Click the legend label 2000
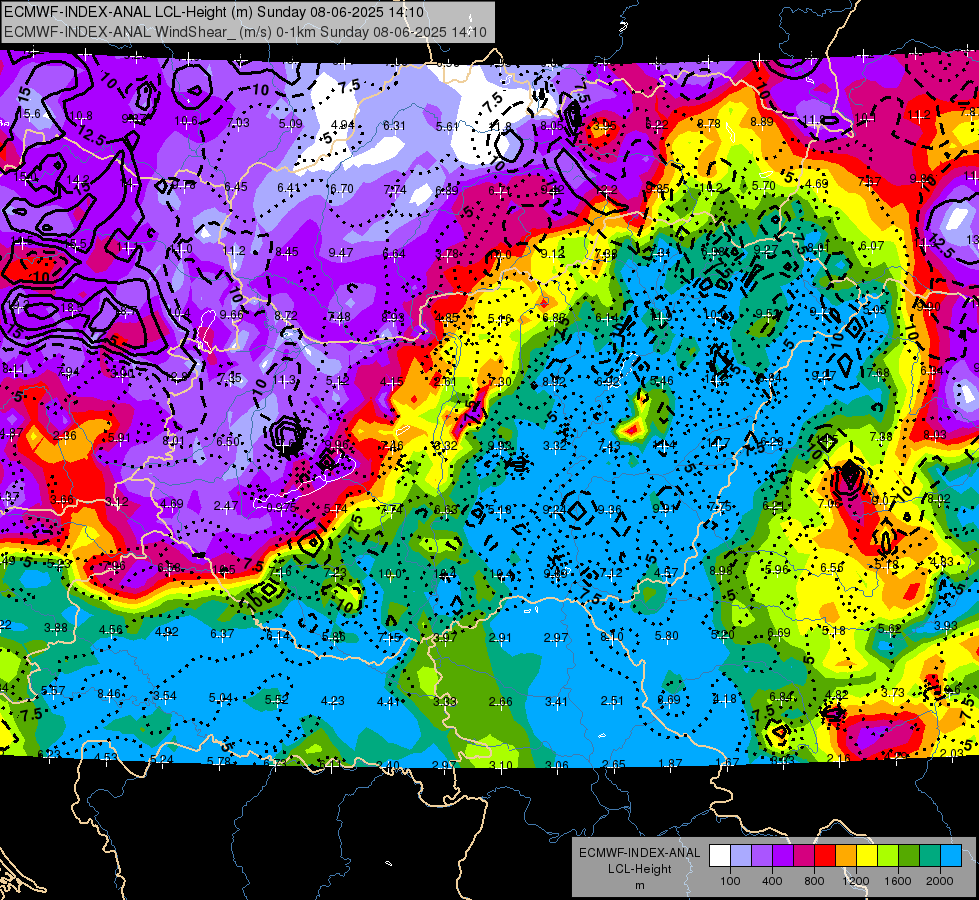Image resolution: width=979 pixels, height=900 pixels. (940, 881)
